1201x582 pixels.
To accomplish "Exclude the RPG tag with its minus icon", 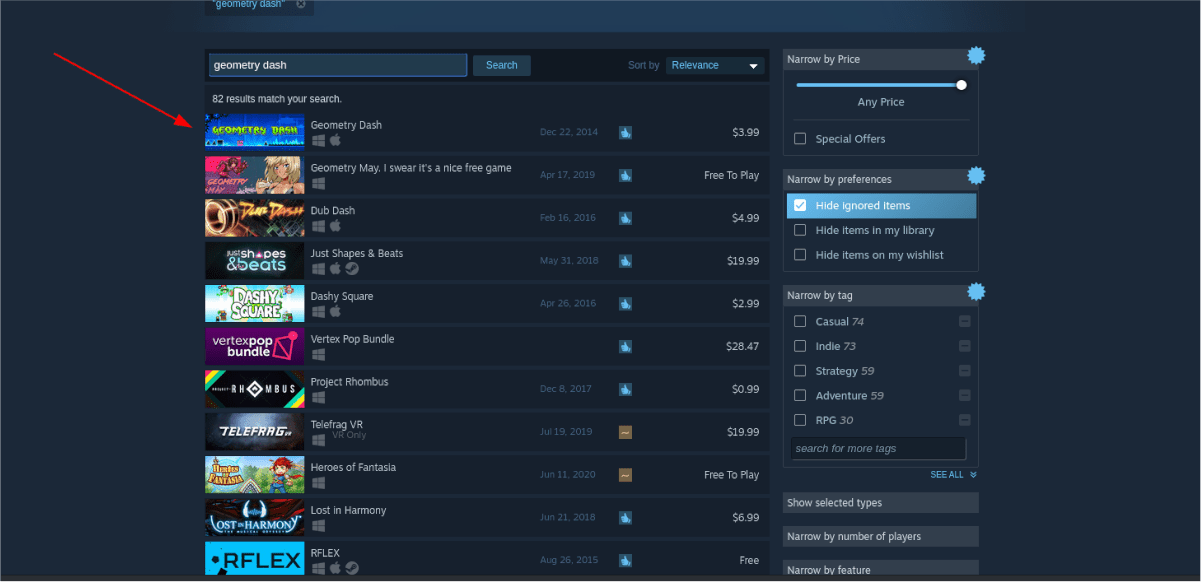I will point(964,420).
